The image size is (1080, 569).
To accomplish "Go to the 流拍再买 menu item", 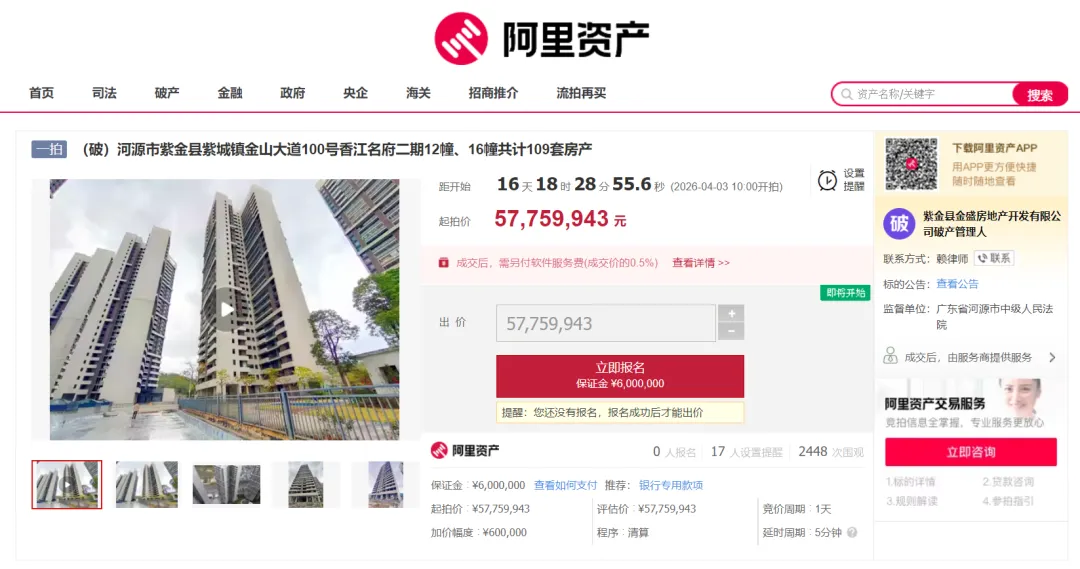I will pos(581,93).
